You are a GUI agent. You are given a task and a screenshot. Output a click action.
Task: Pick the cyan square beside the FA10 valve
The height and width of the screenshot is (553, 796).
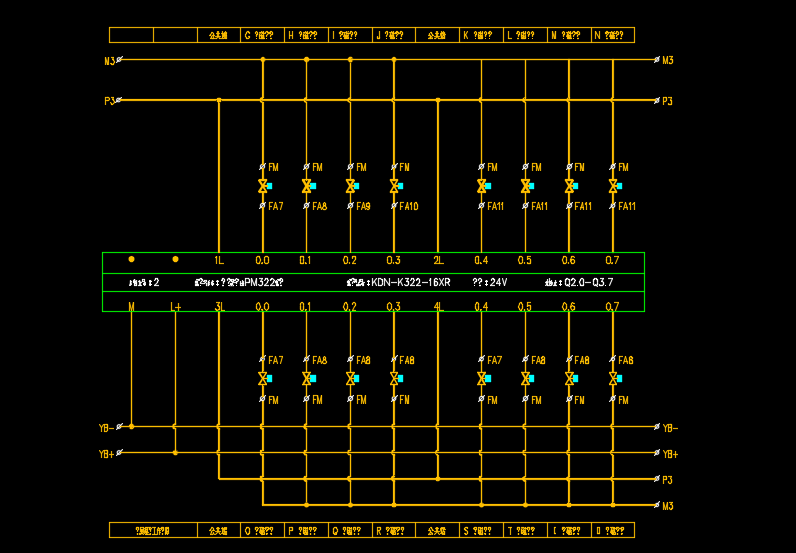click(401, 186)
